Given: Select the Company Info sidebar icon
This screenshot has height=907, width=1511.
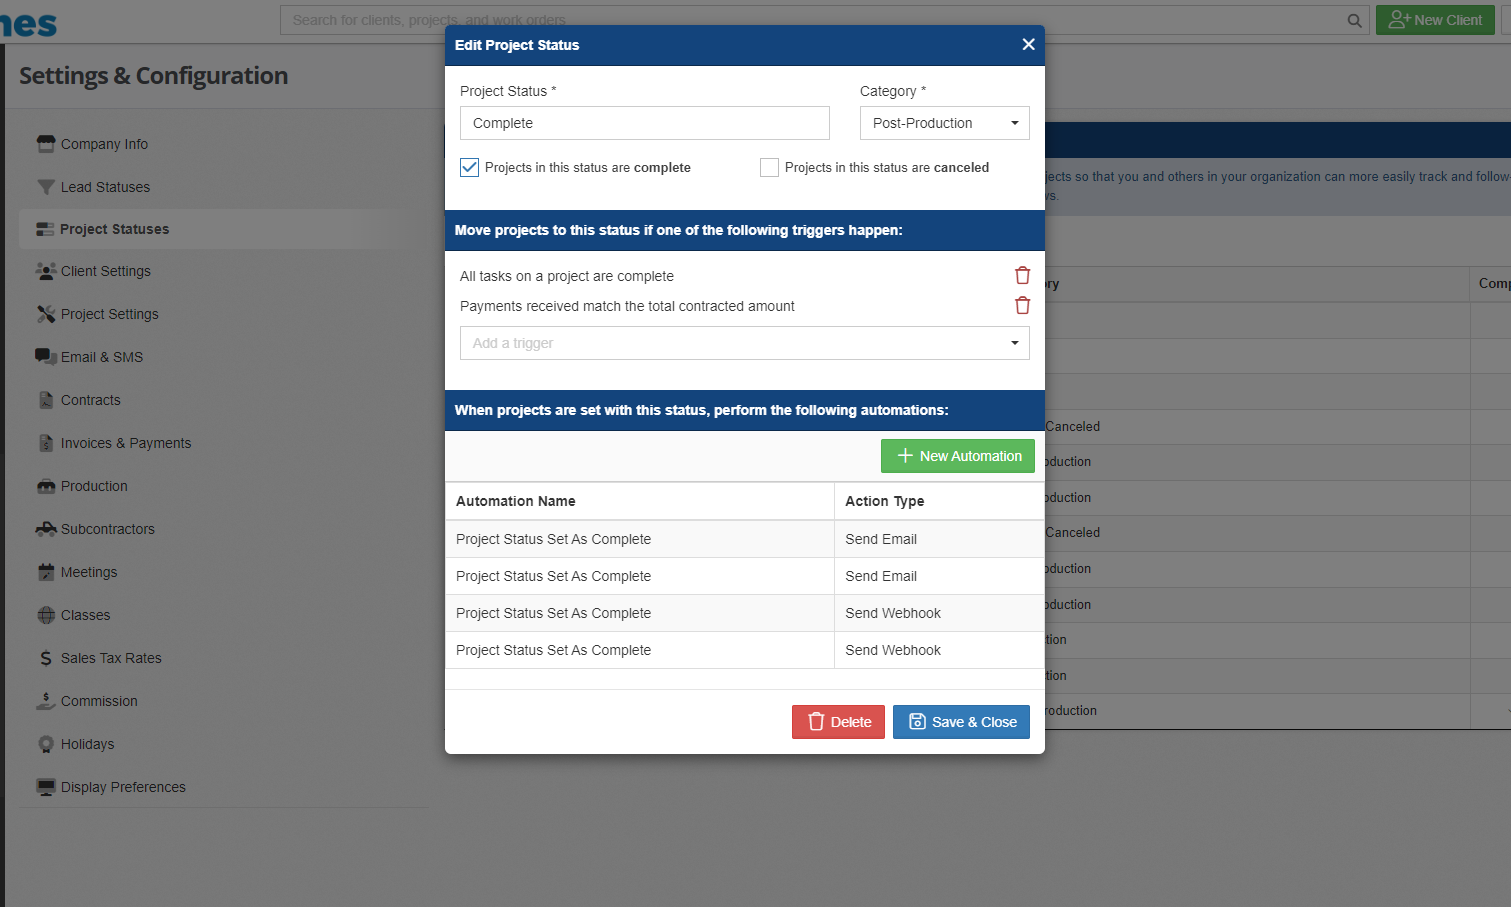Looking at the screenshot, I should (x=46, y=143).
